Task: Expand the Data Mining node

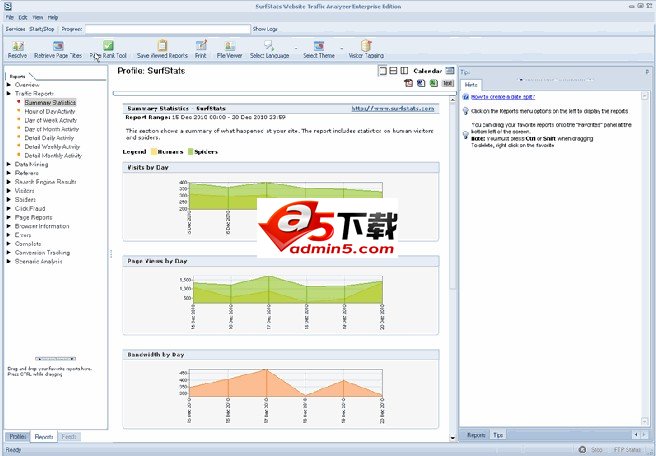Action: click(9, 164)
